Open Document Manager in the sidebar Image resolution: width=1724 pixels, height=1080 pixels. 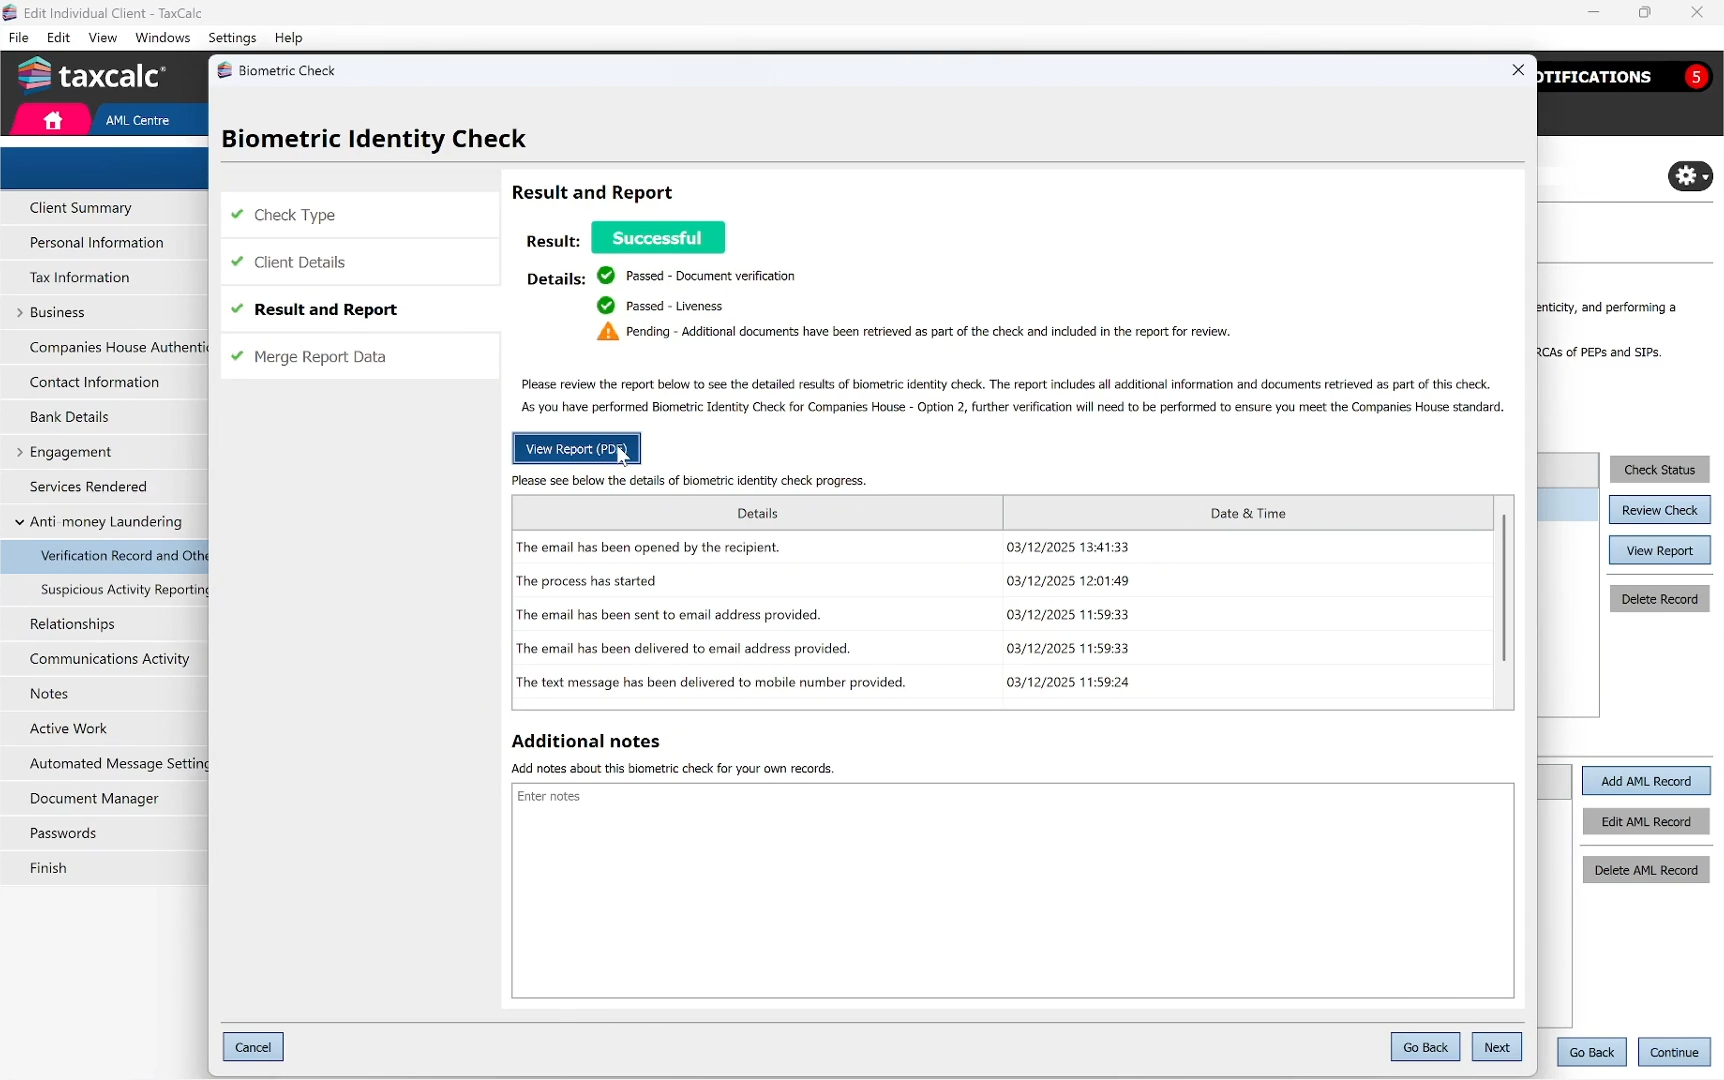point(104,799)
